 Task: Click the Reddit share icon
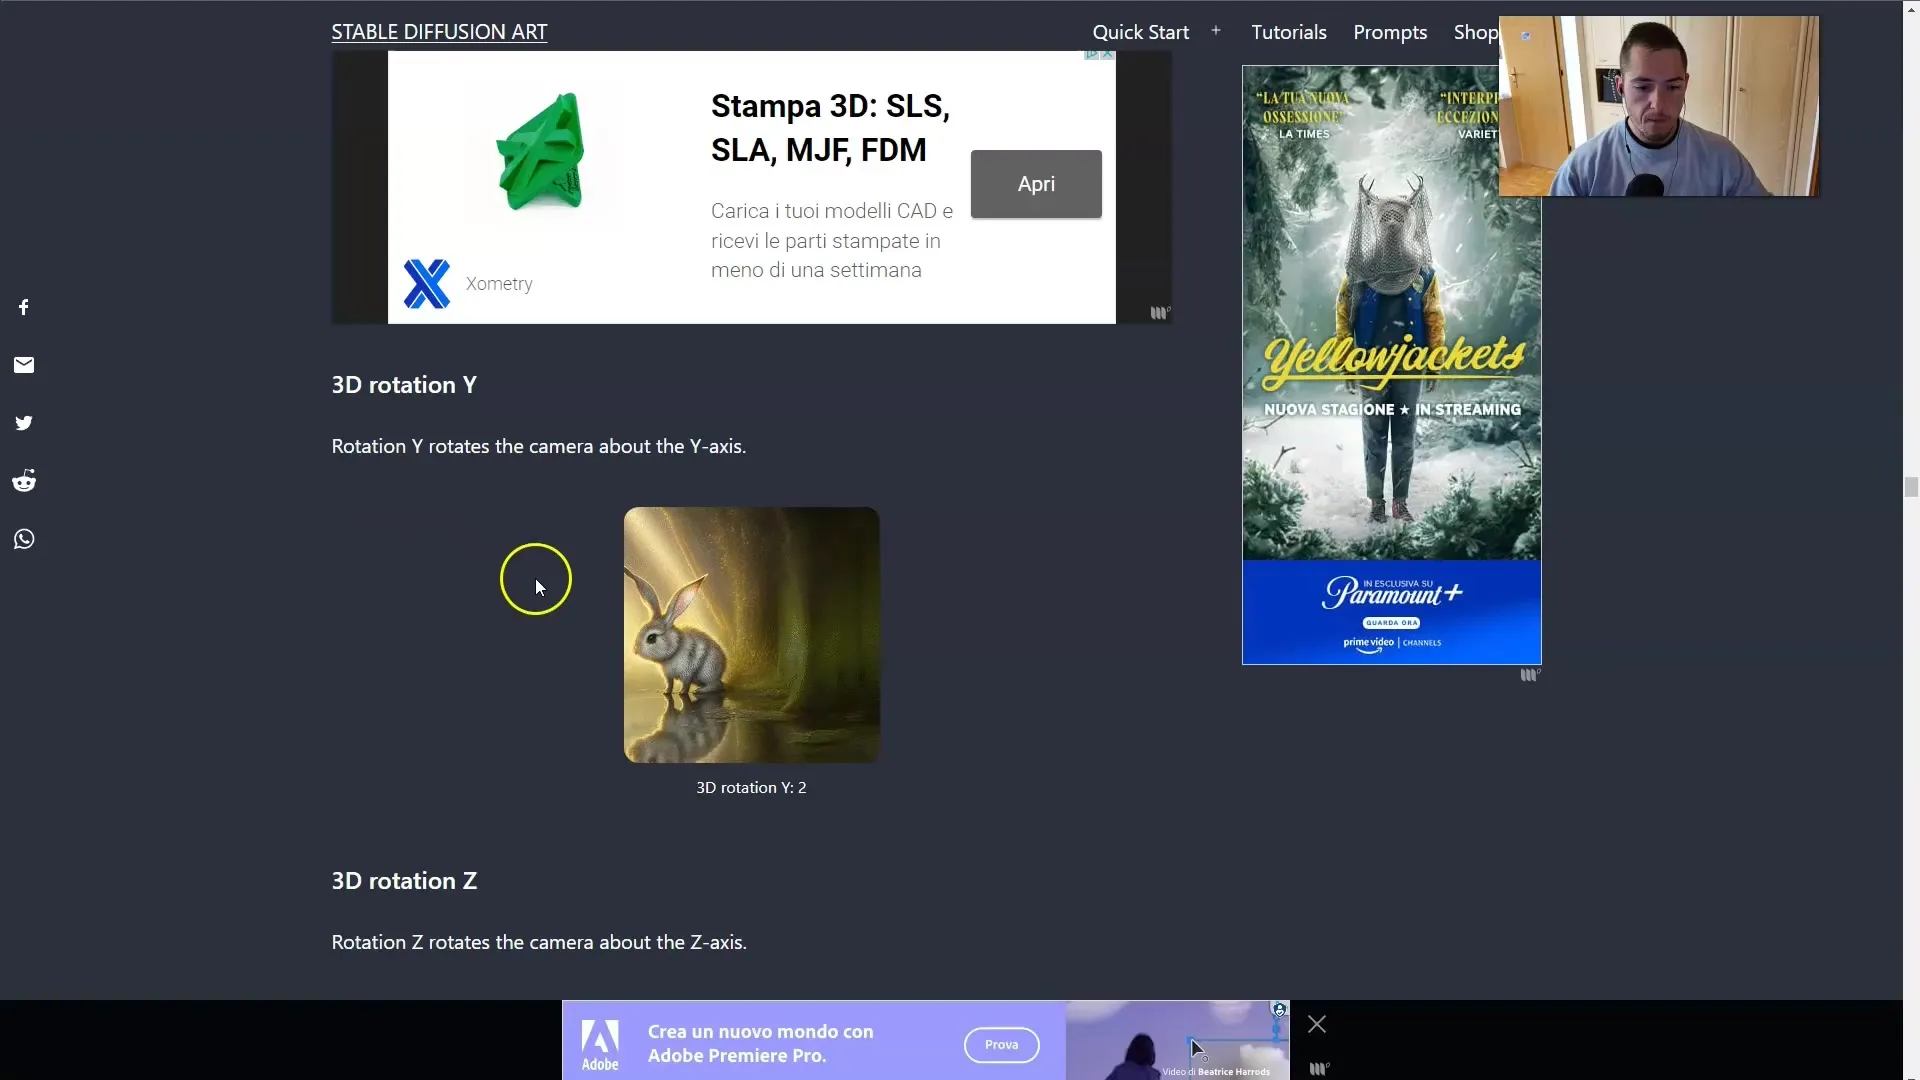pyautogui.click(x=24, y=479)
